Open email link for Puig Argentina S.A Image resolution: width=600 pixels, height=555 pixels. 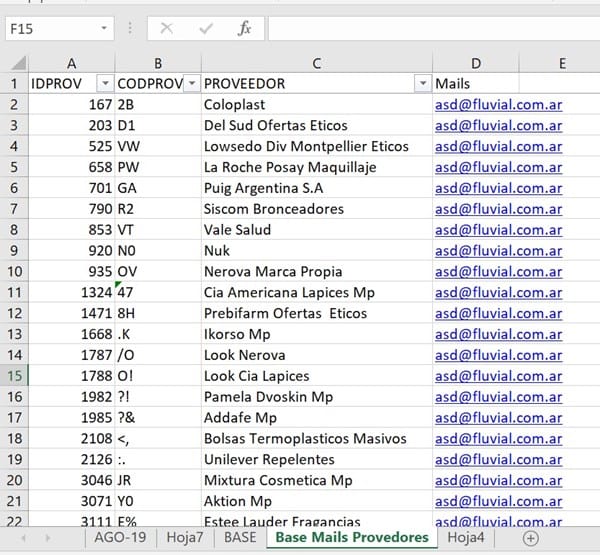pyautogui.click(x=498, y=188)
